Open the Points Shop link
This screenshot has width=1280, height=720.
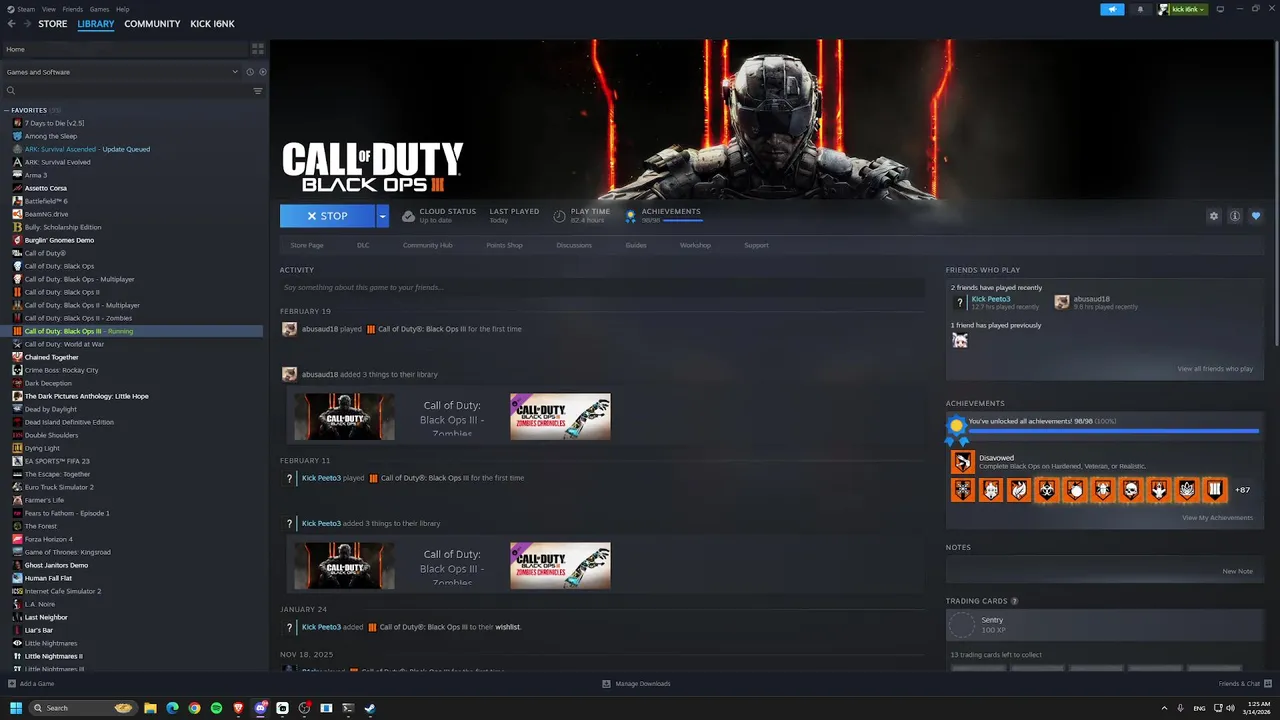click(x=504, y=245)
